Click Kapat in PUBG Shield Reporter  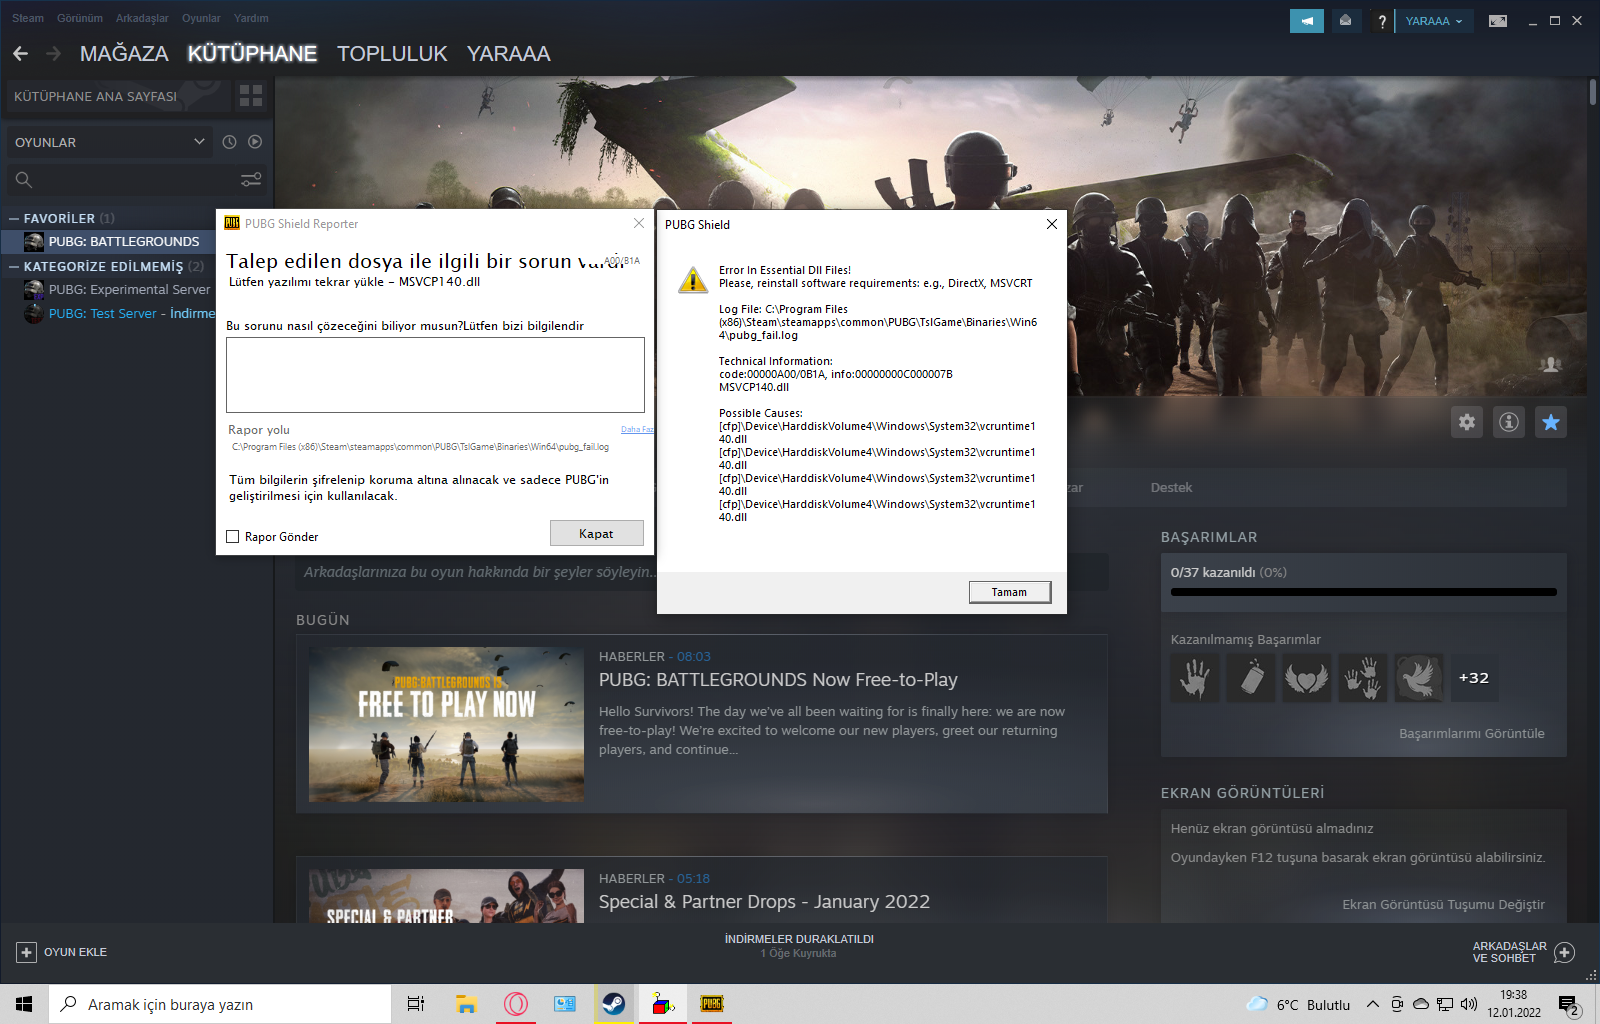pyautogui.click(x=596, y=533)
